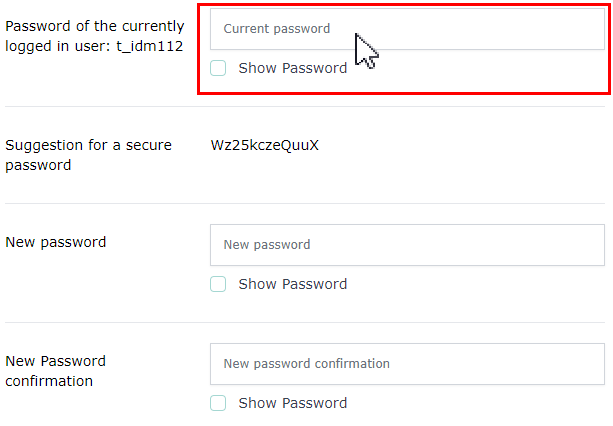Image resolution: width=613 pixels, height=426 pixels.
Task: Click the username t_idm112 text
Action: click(x=151, y=46)
